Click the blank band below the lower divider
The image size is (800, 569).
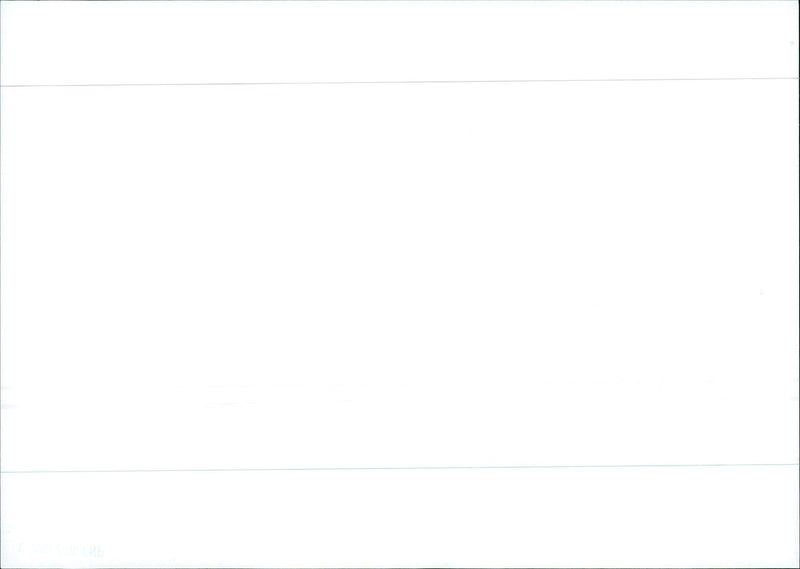400,515
